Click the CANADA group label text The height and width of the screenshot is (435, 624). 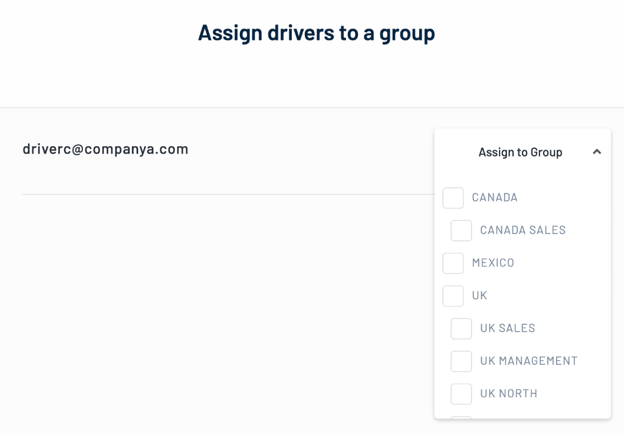coord(495,198)
